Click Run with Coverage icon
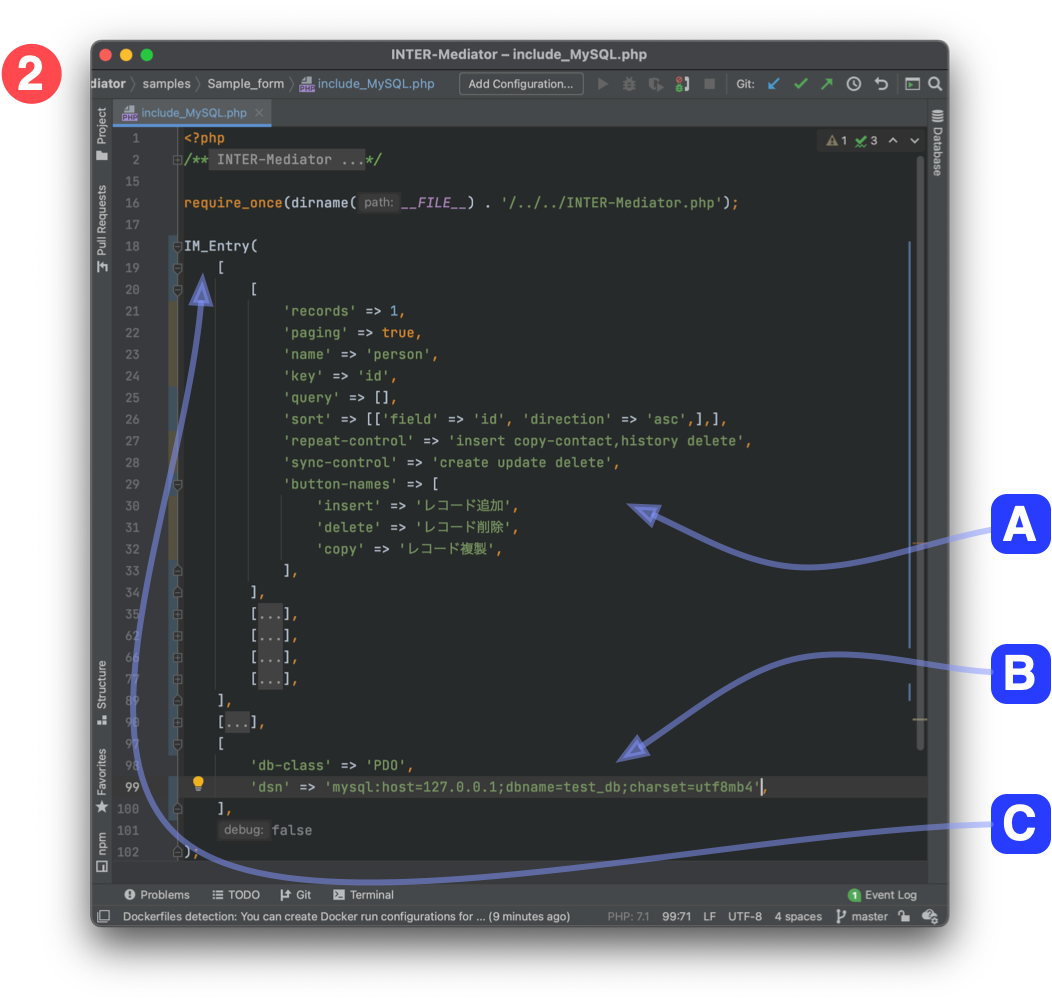Viewport: 1052px width, 1004px height. [x=655, y=84]
